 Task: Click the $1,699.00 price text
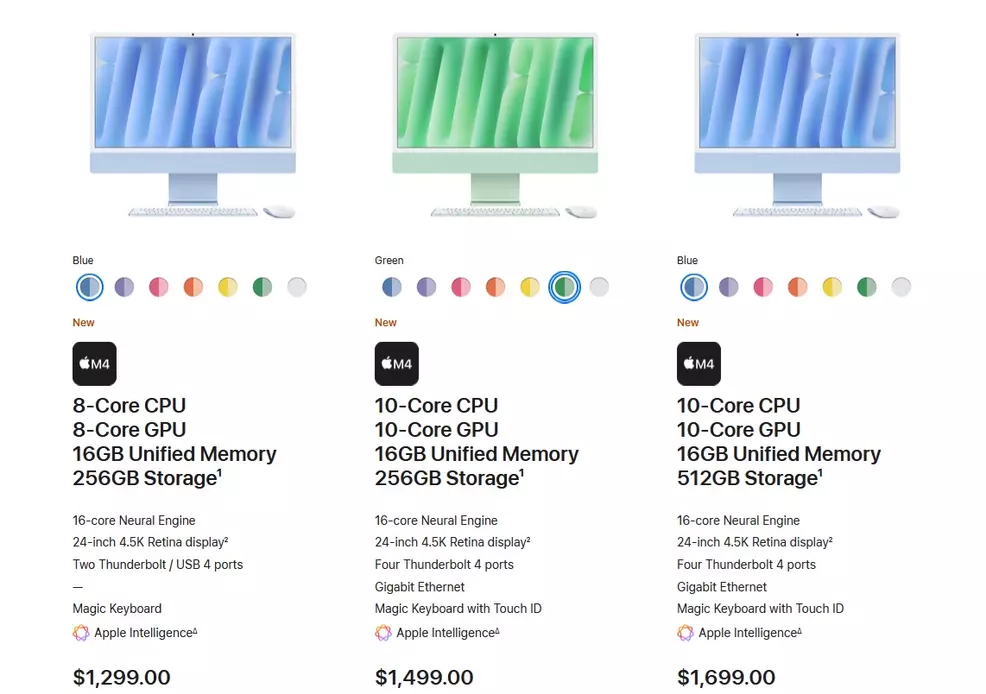(x=726, y=678)
